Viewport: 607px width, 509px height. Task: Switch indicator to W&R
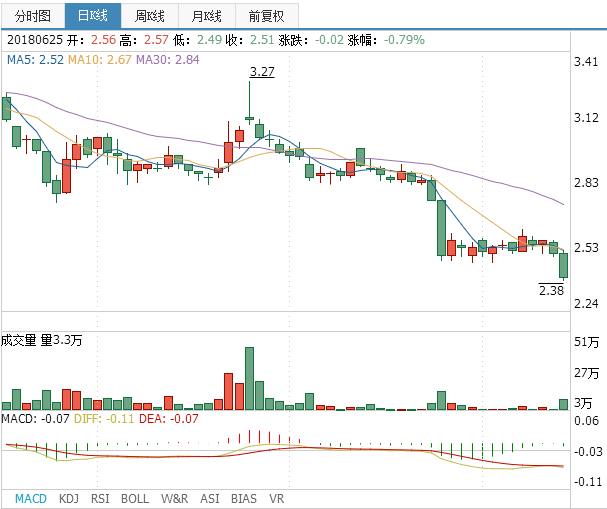click(x=175, y=498)
